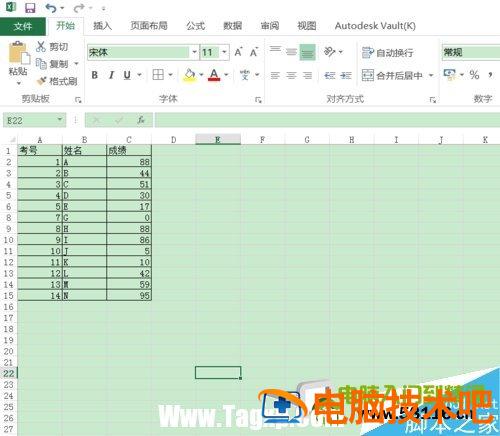Click the red font color swatch A
The width and height of the screenshot is (500, 436).
point(214,75)
